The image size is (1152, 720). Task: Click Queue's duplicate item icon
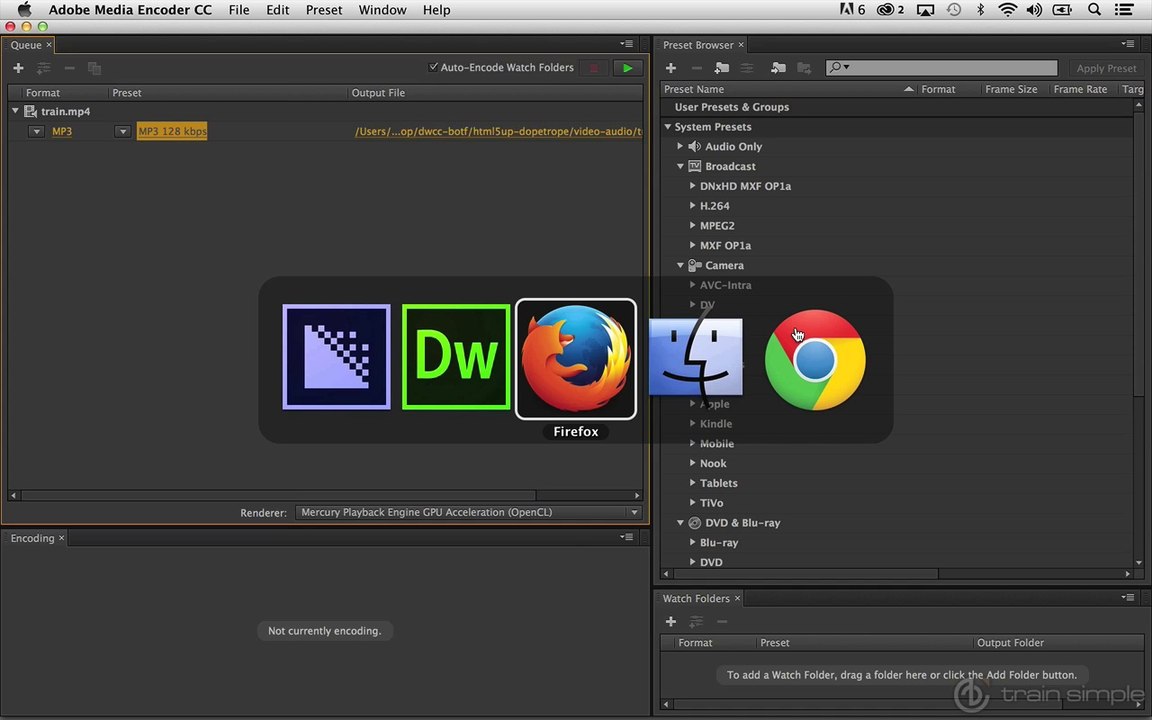95,68
